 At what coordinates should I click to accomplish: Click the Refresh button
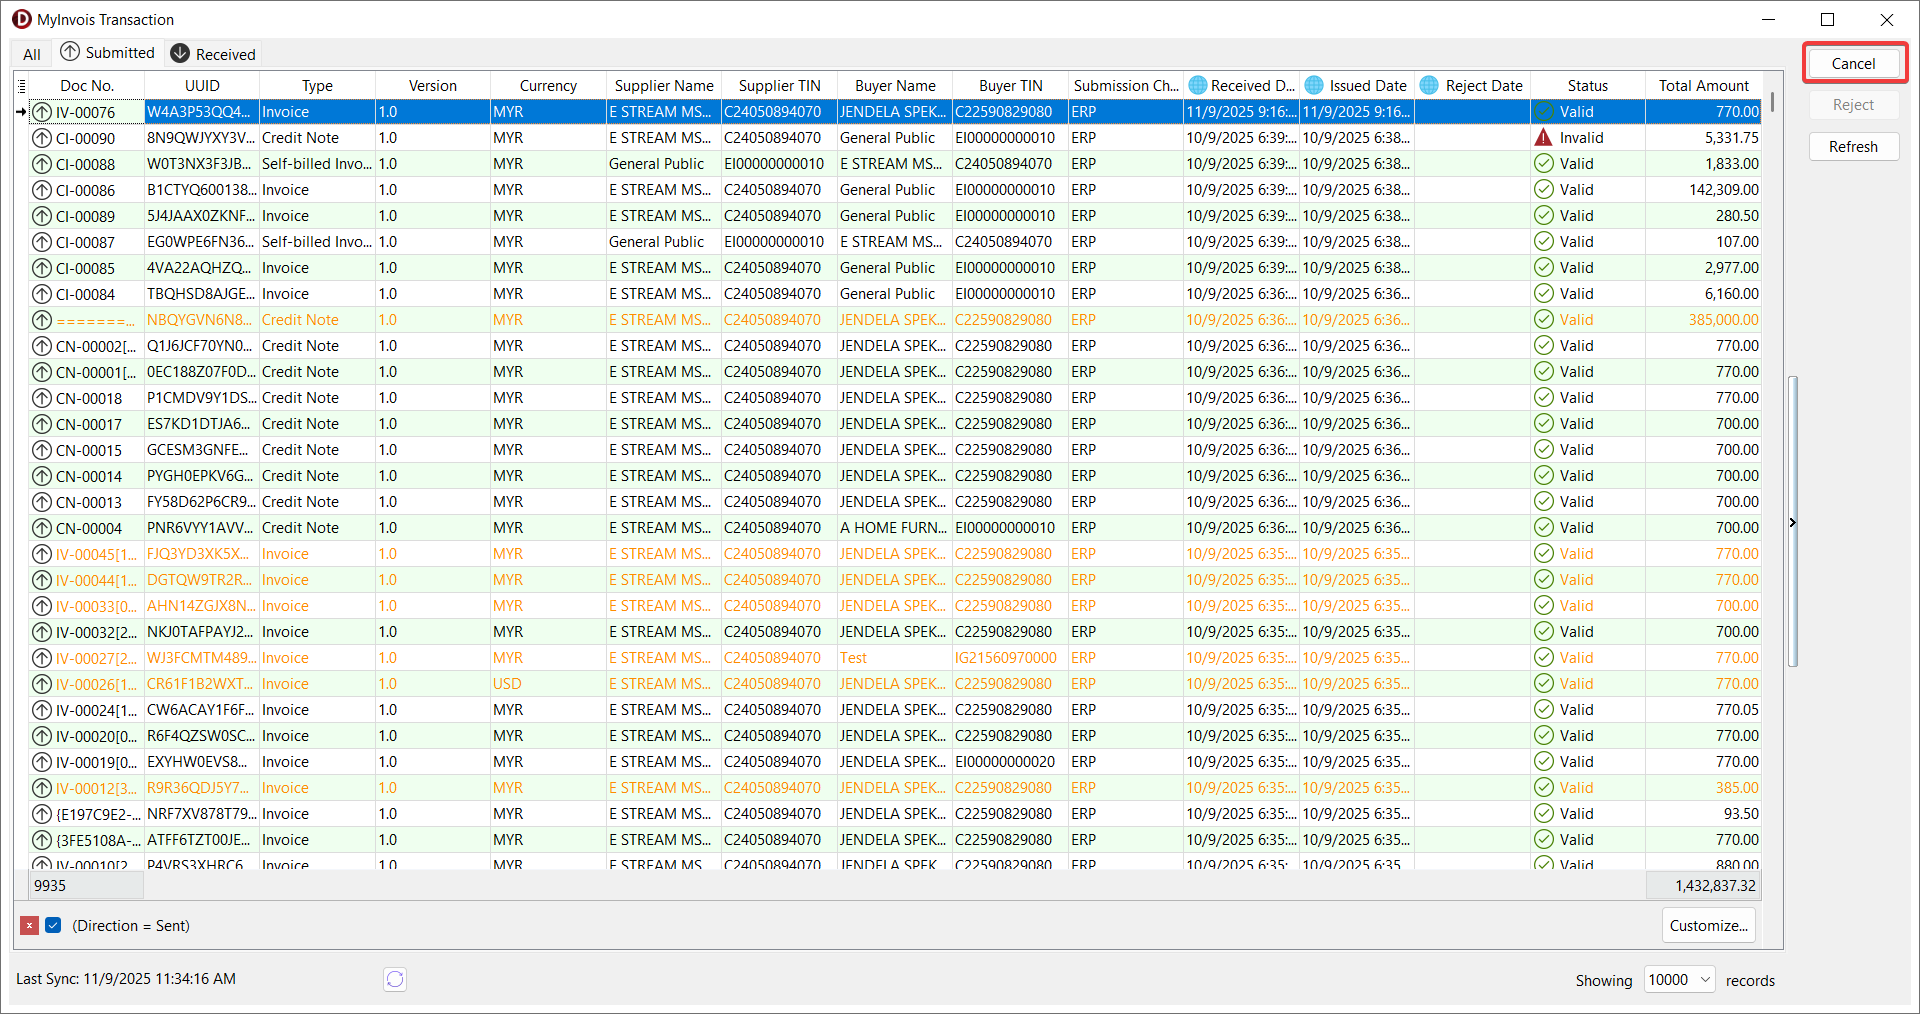[x=1853, y=147]
